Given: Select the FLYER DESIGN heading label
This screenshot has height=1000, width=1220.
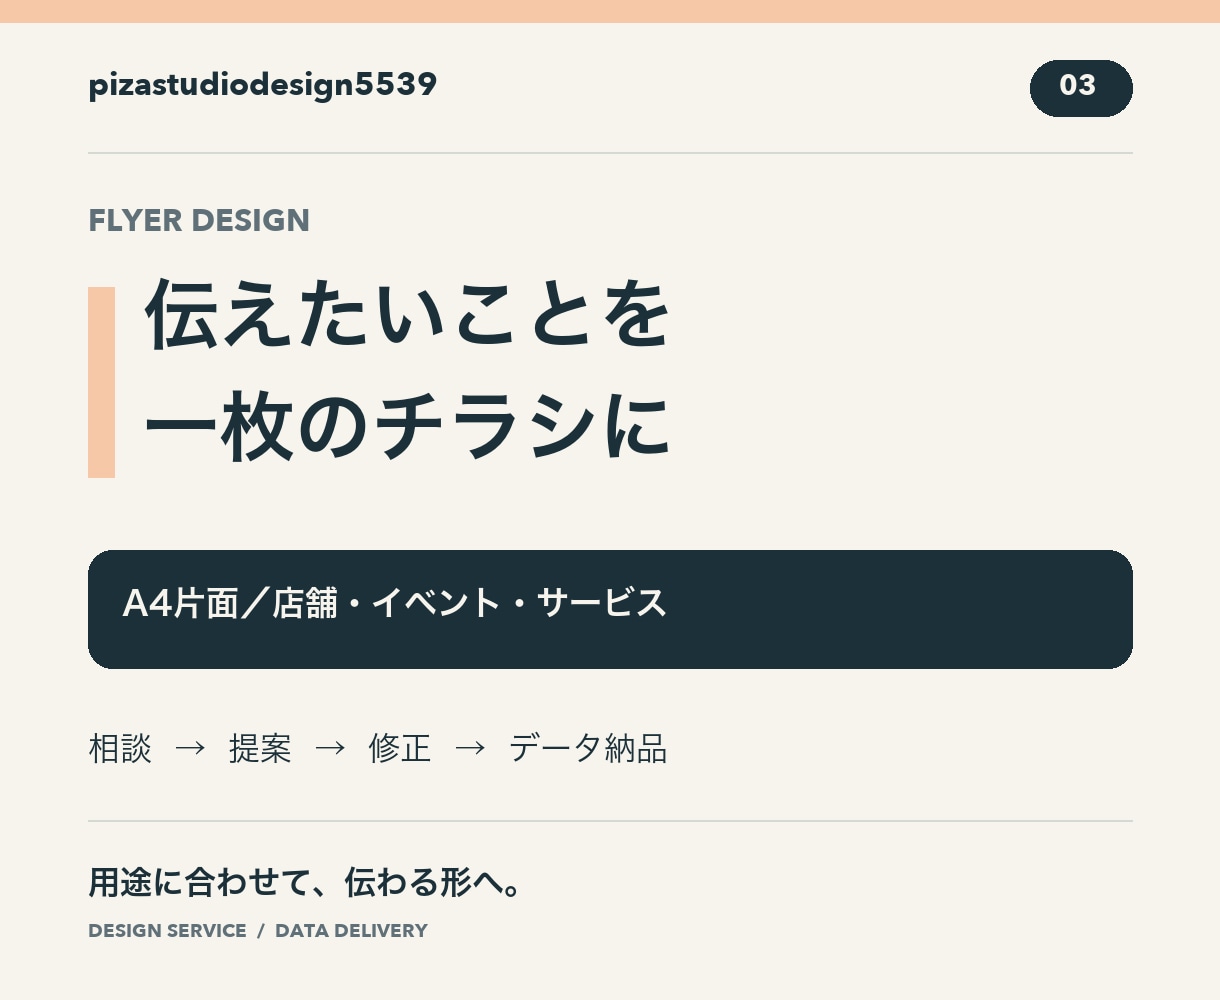Looking at the screenshot, I should (x=199, y=220).
